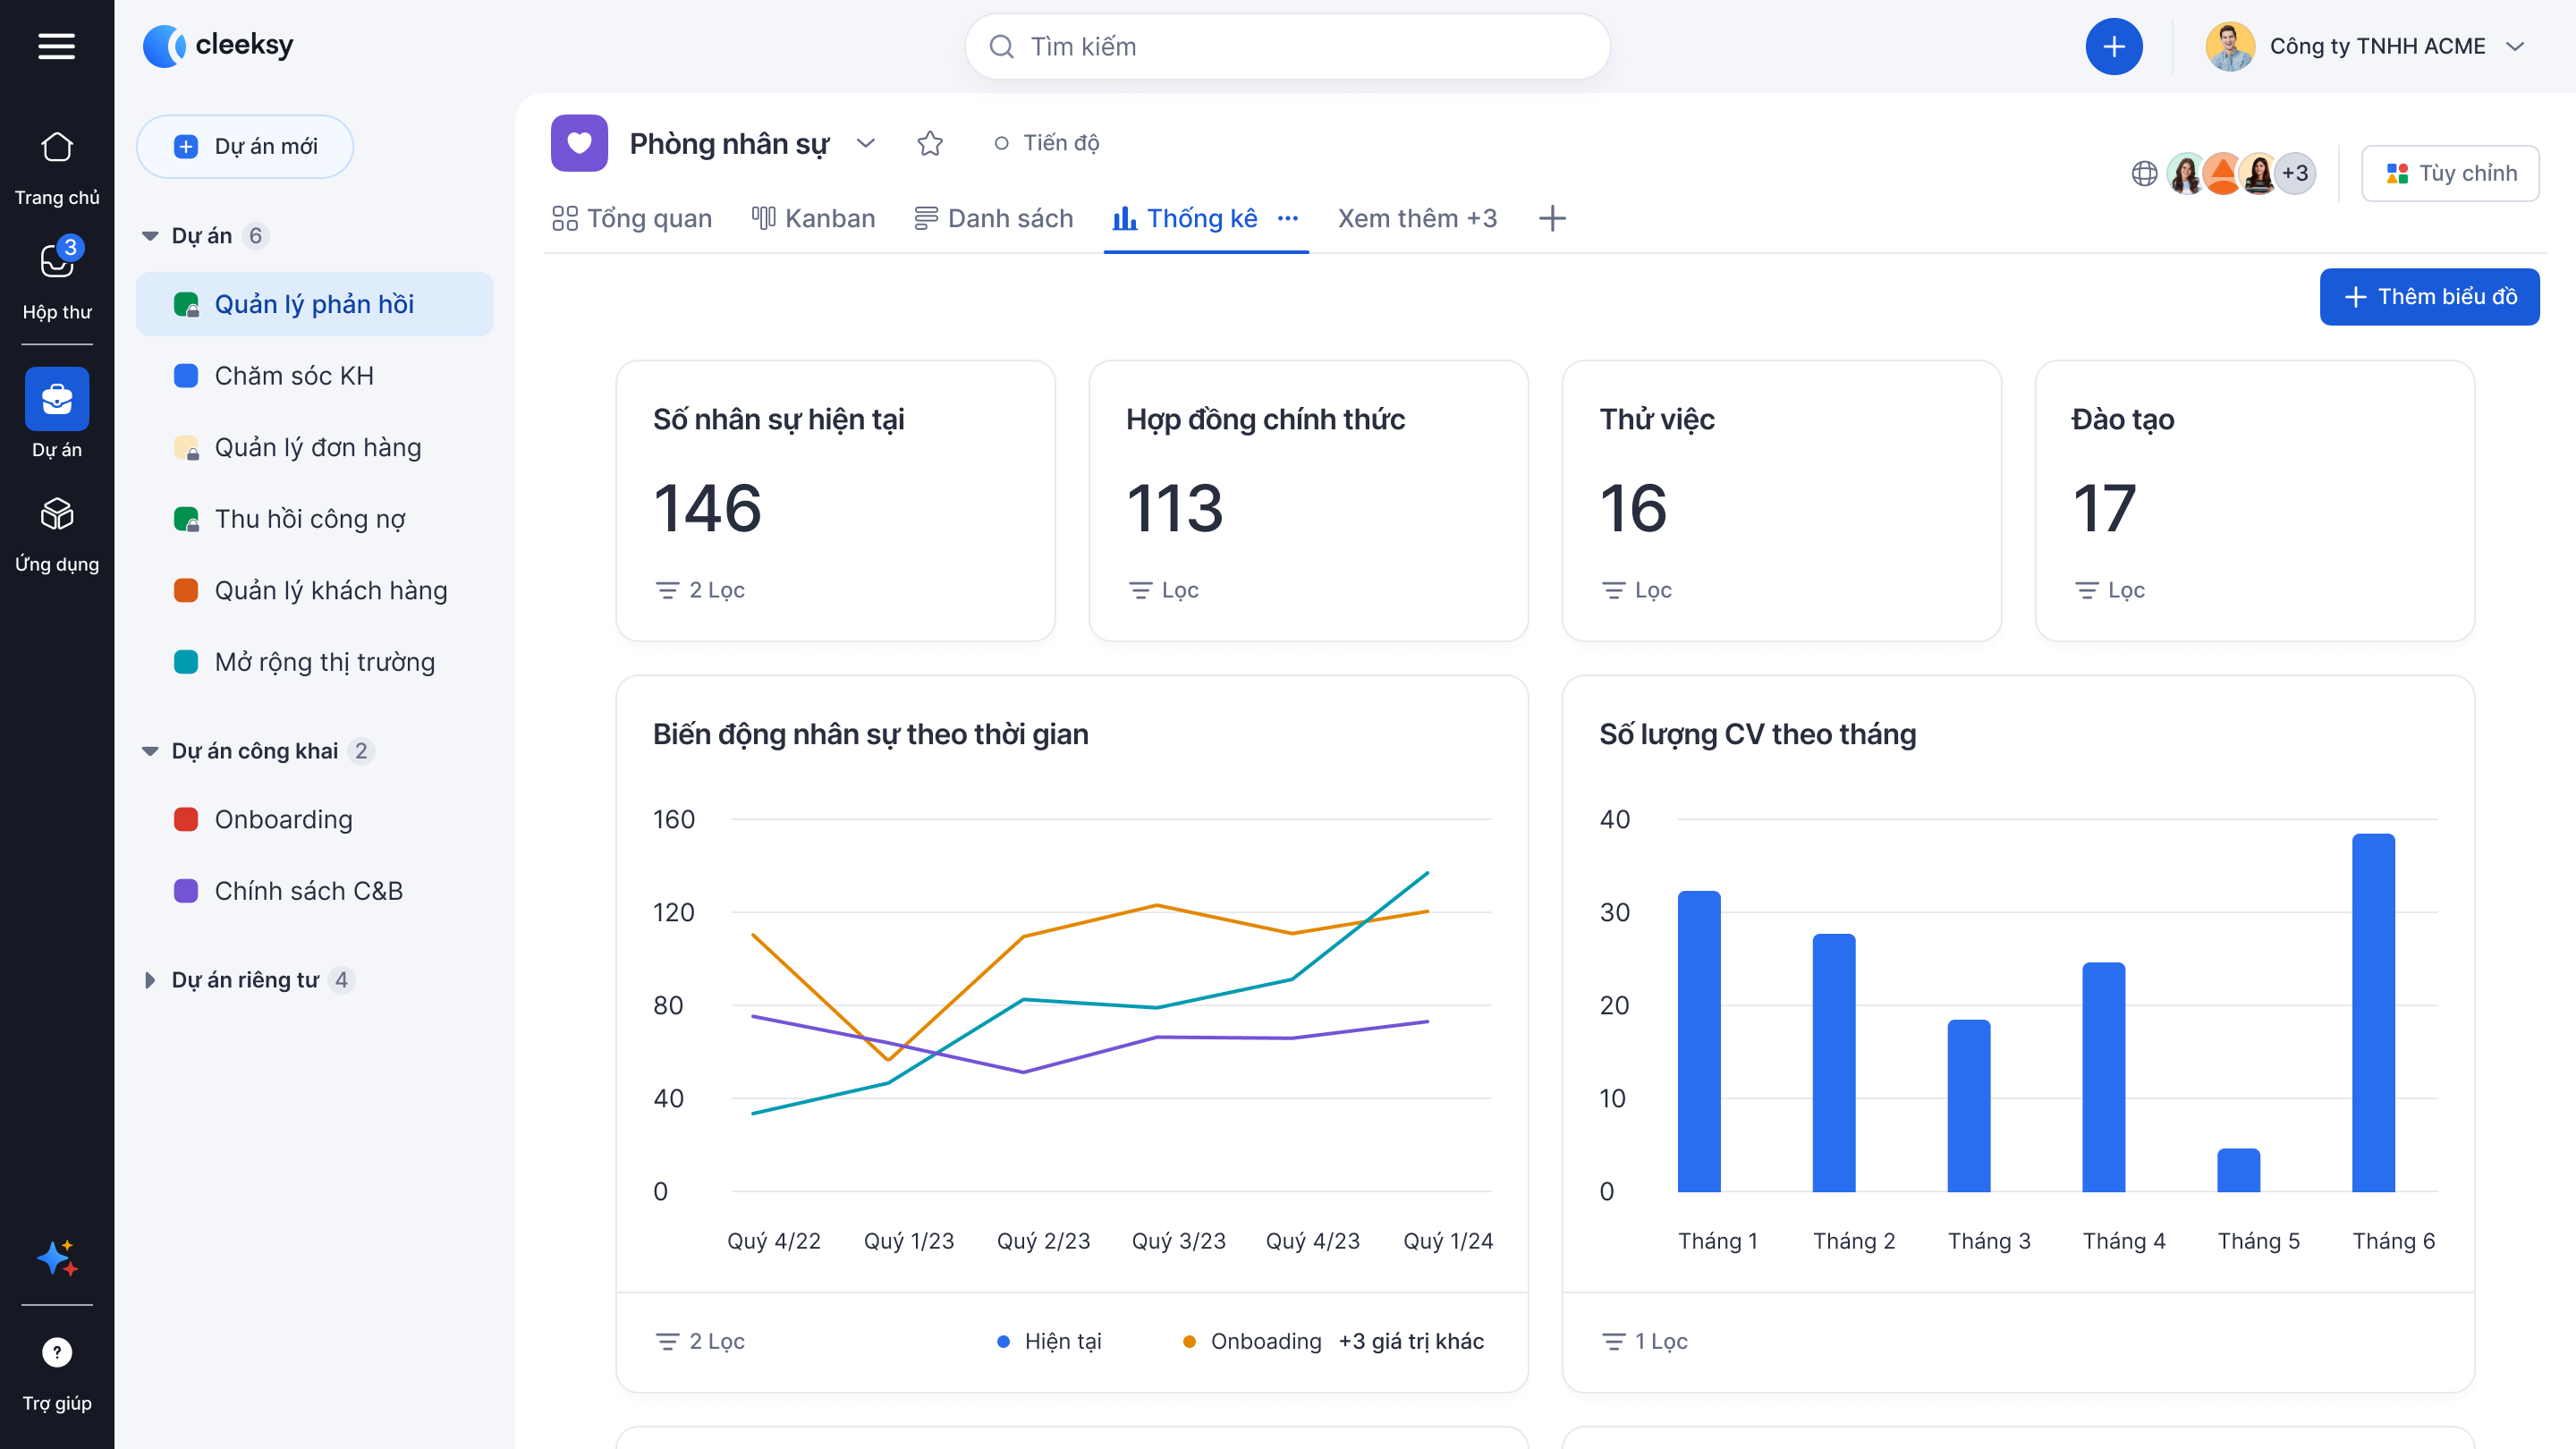Screen dimensions: 2576x1449
Task: Expand the Phòng nhân sự dropdown arrow
Action: pyautogui.click(x=866, y=143)
